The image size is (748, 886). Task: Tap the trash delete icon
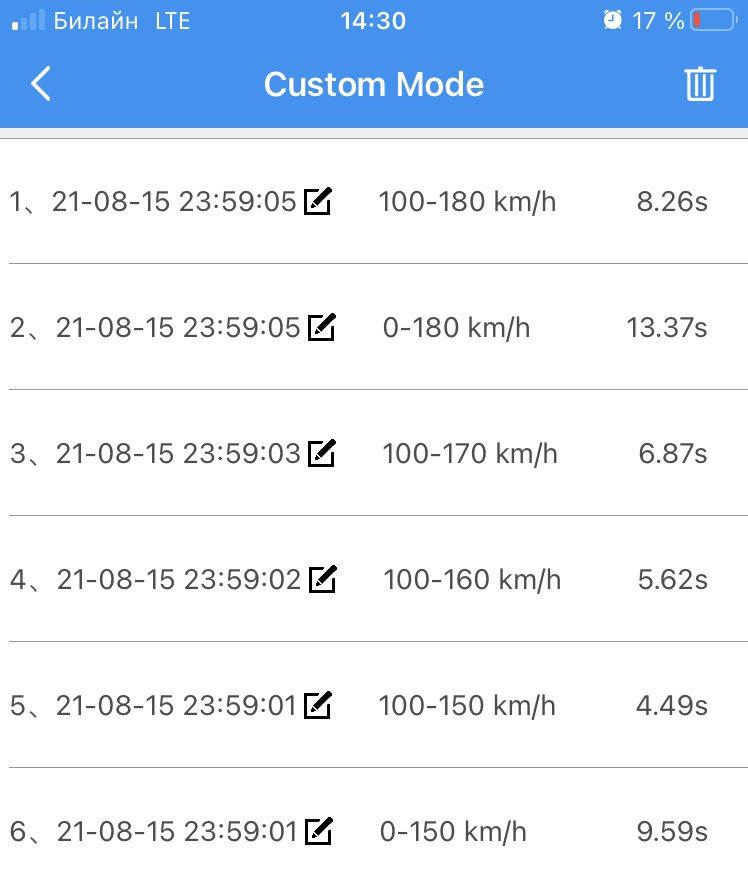coord(700,84)
